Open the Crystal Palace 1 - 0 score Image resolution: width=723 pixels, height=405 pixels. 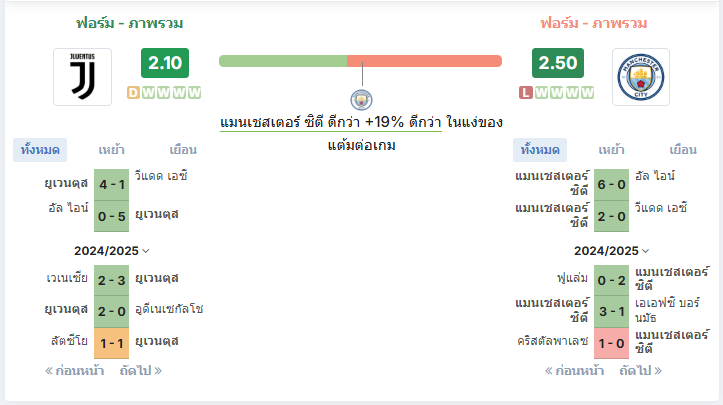[x=611, y=343]
